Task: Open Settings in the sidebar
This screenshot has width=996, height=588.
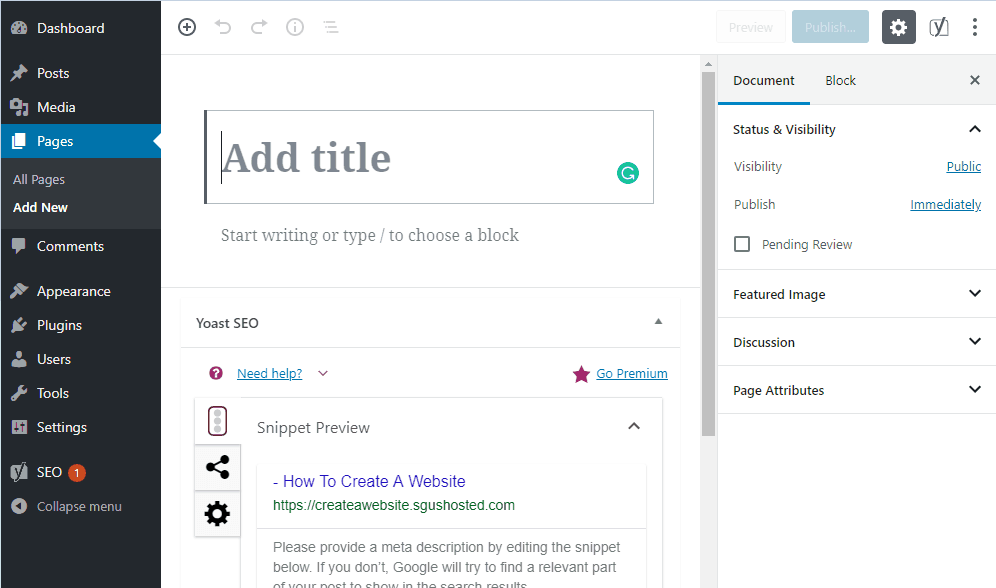Action: point(81,427)
